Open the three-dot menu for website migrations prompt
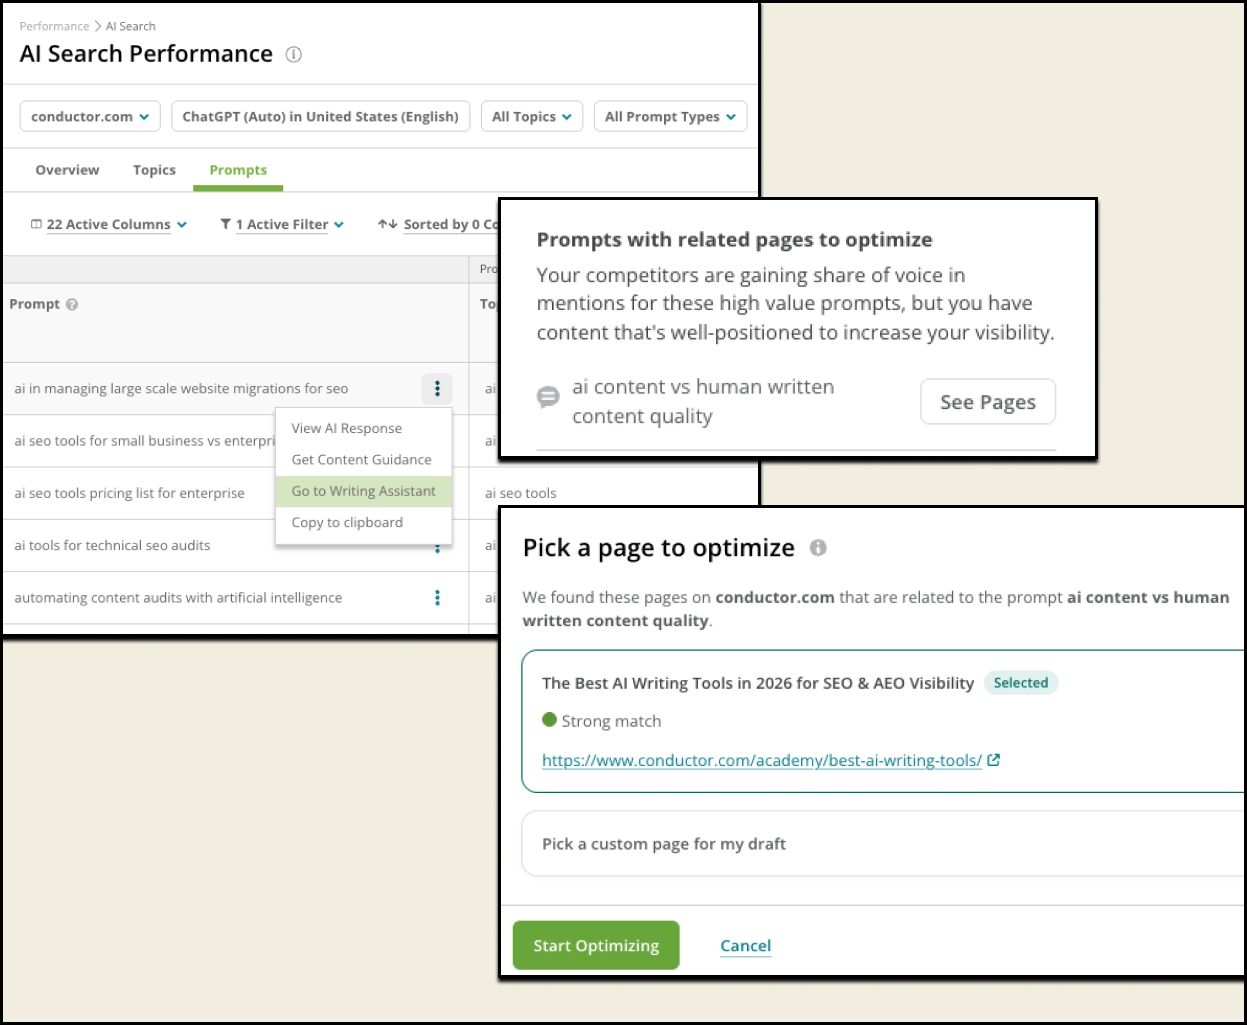Viewport: 1247px width, 1025px height. click(x=437, y=388)
